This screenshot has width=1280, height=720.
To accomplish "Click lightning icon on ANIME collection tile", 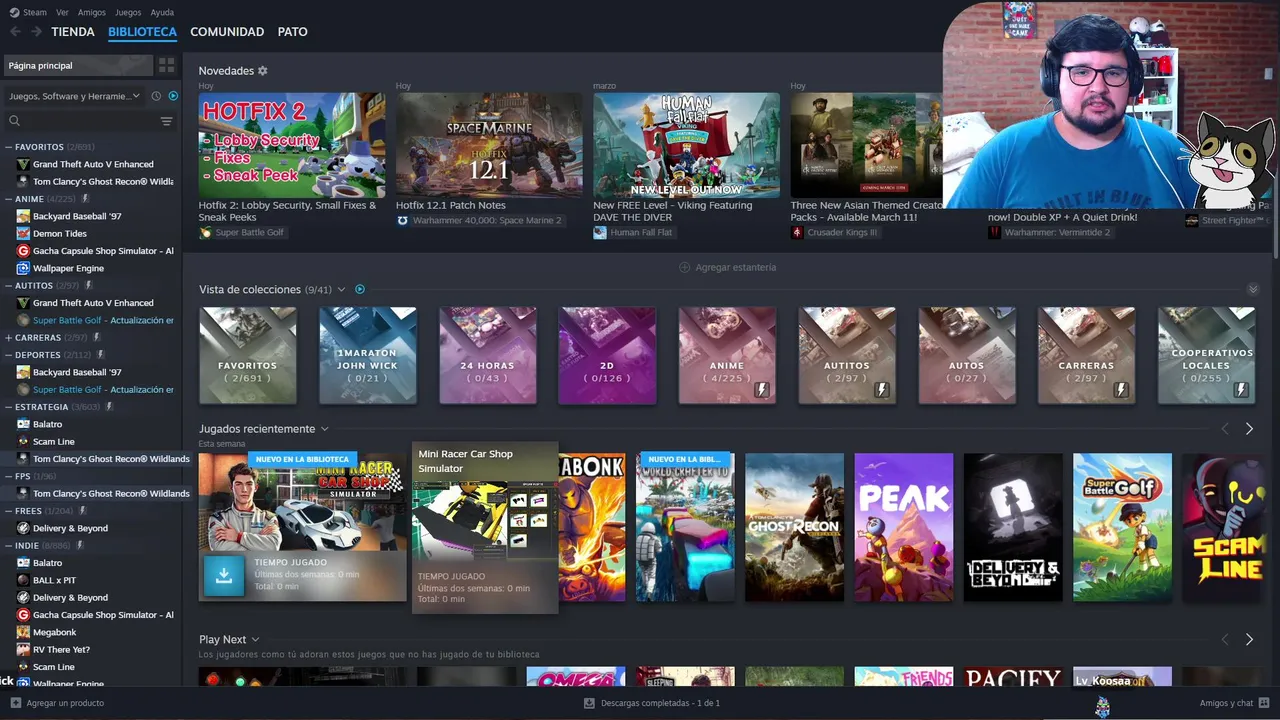I will (762, 390).
